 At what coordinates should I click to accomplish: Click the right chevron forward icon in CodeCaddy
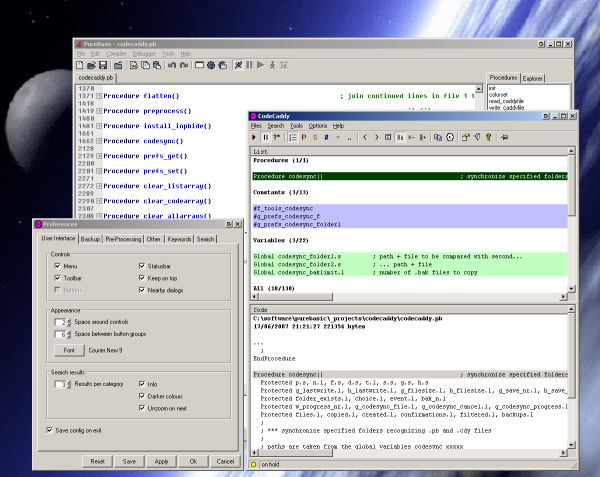tap(377, 136)
